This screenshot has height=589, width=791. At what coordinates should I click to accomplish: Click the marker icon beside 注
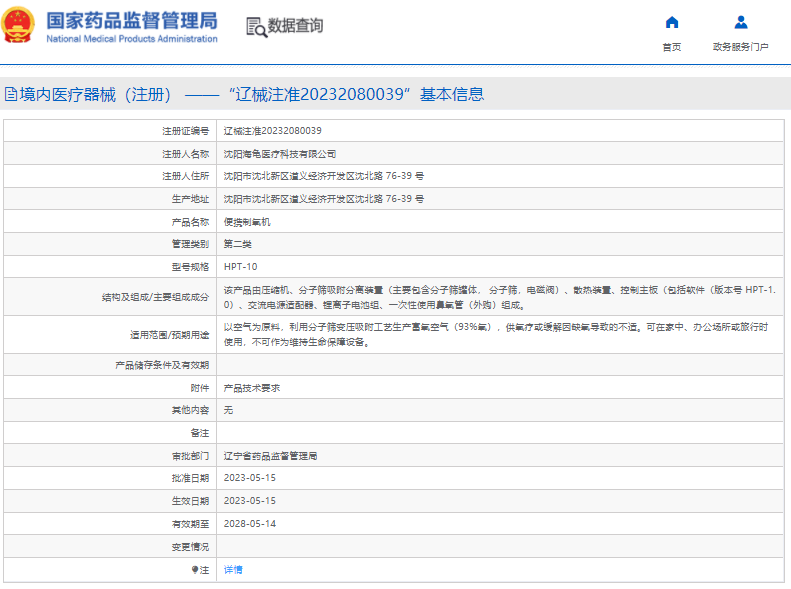[x=195, y=570]
